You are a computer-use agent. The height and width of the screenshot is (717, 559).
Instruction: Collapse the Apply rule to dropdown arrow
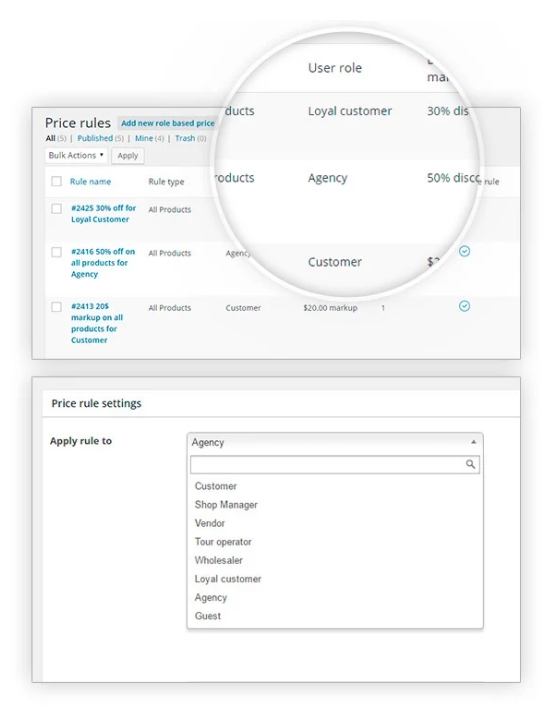tap(474, 442)
